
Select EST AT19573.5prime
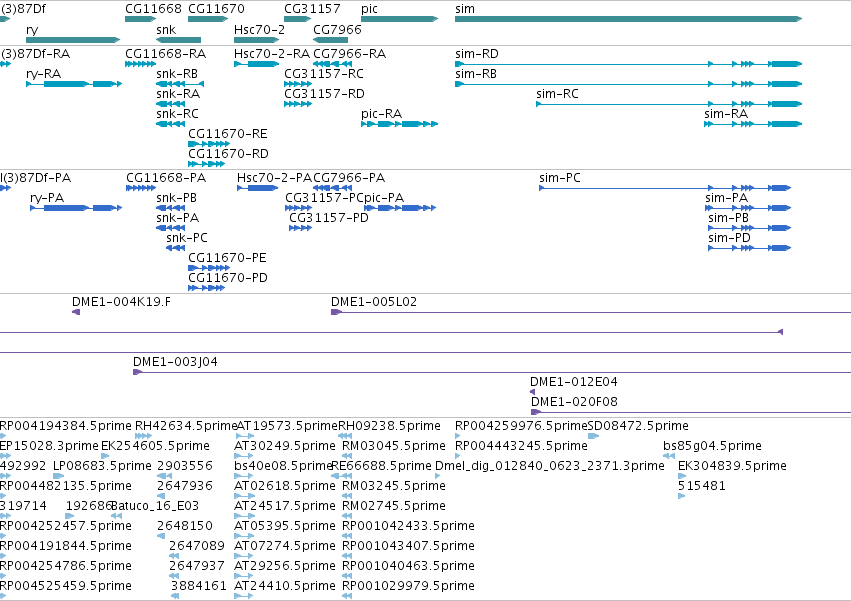point(245,436)
